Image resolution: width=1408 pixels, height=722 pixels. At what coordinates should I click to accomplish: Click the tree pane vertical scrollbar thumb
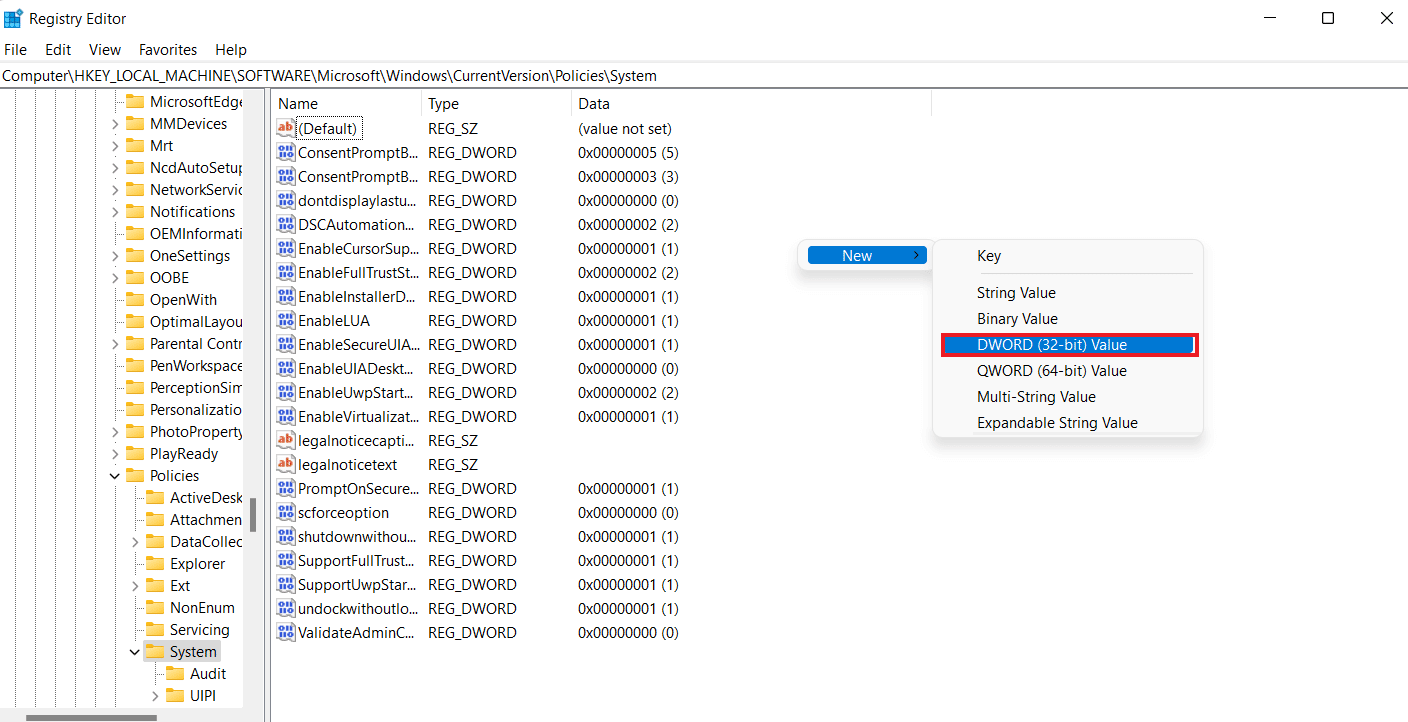pyautogui.click(x=253, y=515)
